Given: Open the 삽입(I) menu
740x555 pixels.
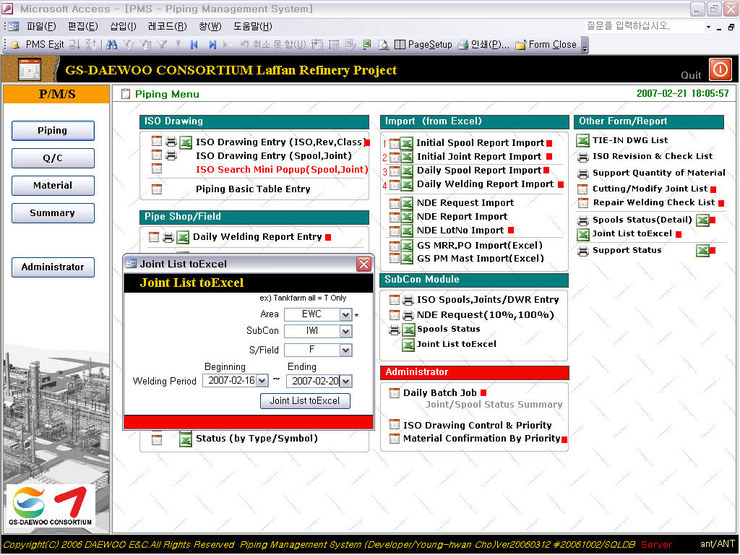Looking at the screenshot, I should pyautogui.click(x=123, y=26).
